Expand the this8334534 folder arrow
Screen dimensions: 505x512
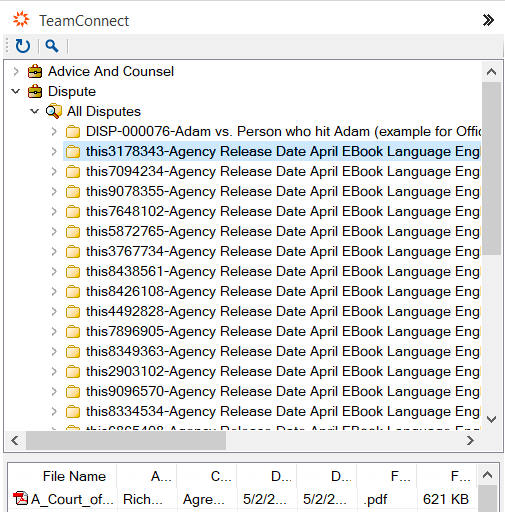54,411
